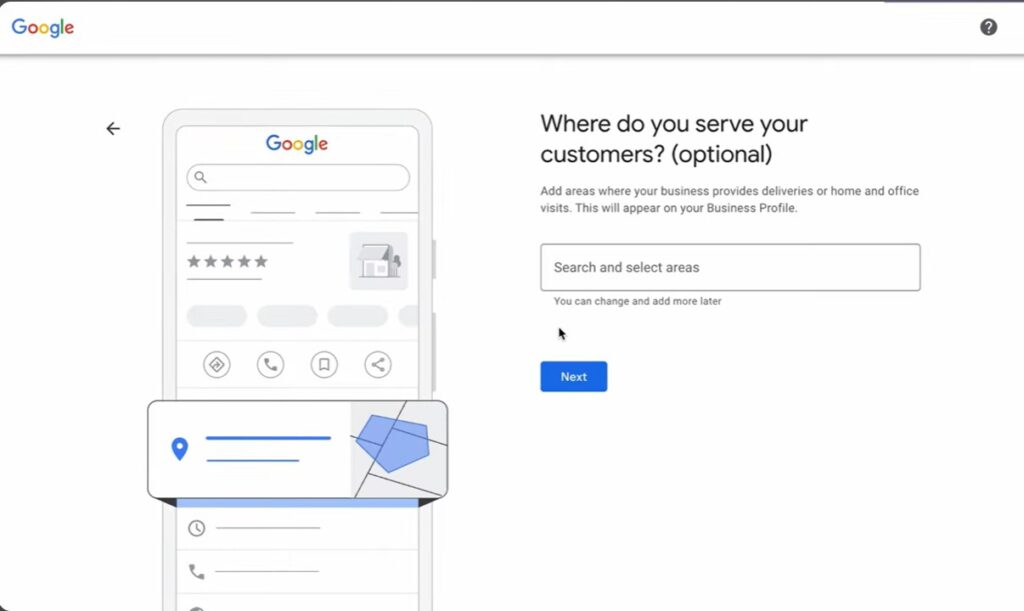Open the help question mark icon

[x=988, y=27]
